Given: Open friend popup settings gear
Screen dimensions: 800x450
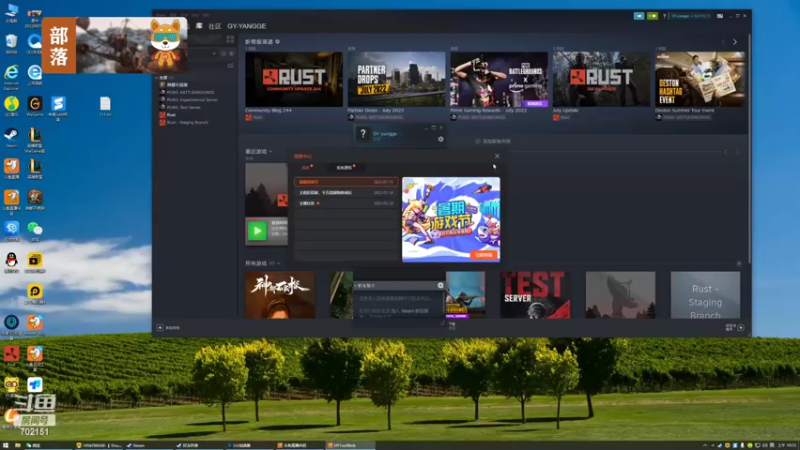Looking at the screenshot, I should 441,139.
